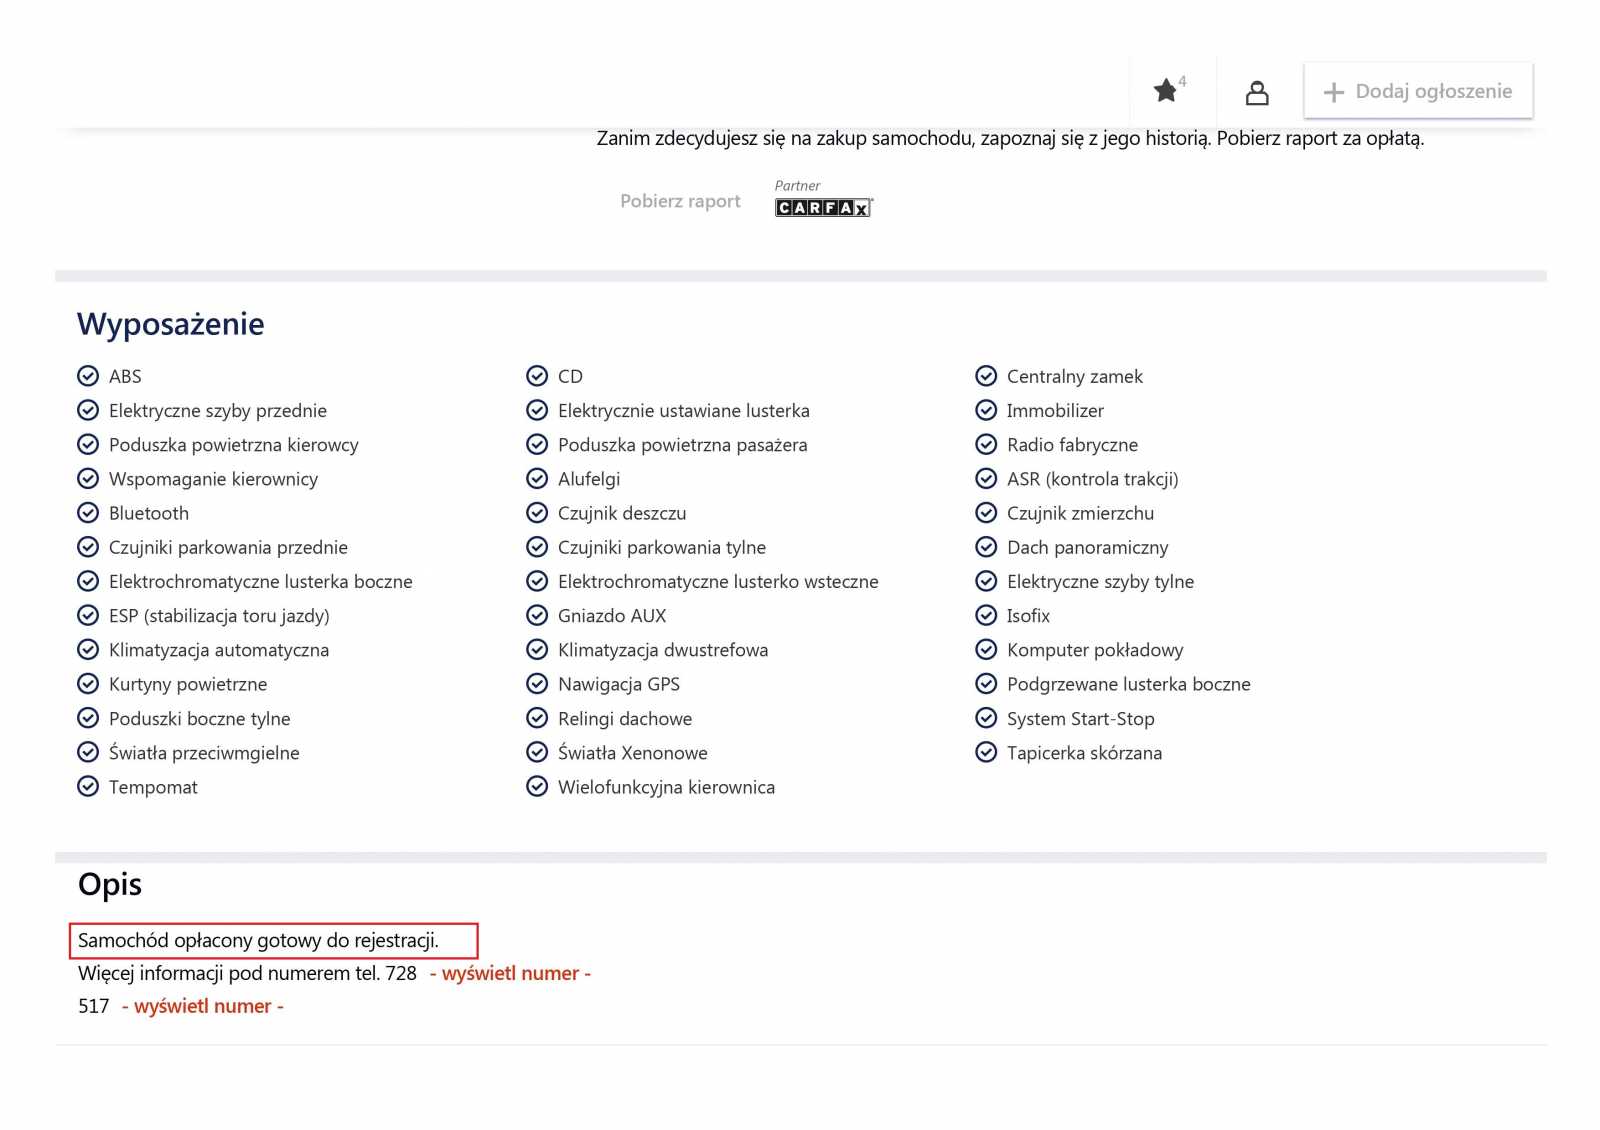Click the CARFAX partner logo

(823, 207)
